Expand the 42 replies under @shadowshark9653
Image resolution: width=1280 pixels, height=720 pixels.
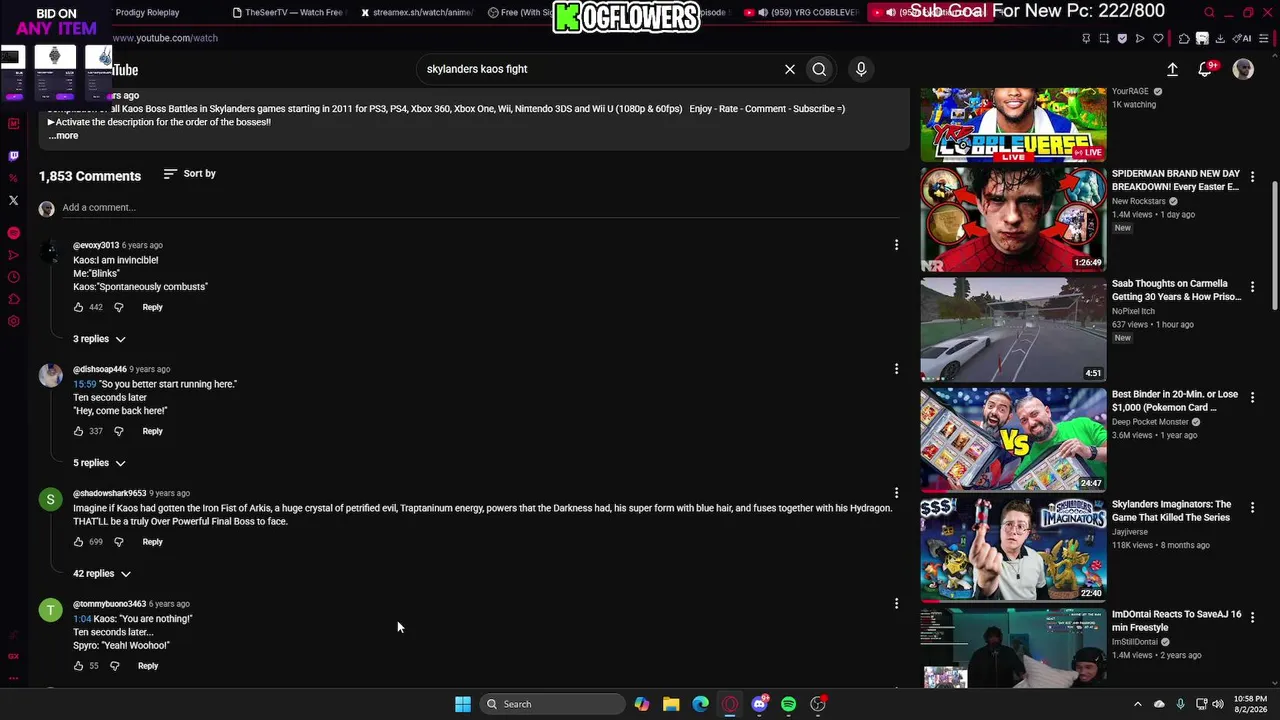[x=102, y=574]
